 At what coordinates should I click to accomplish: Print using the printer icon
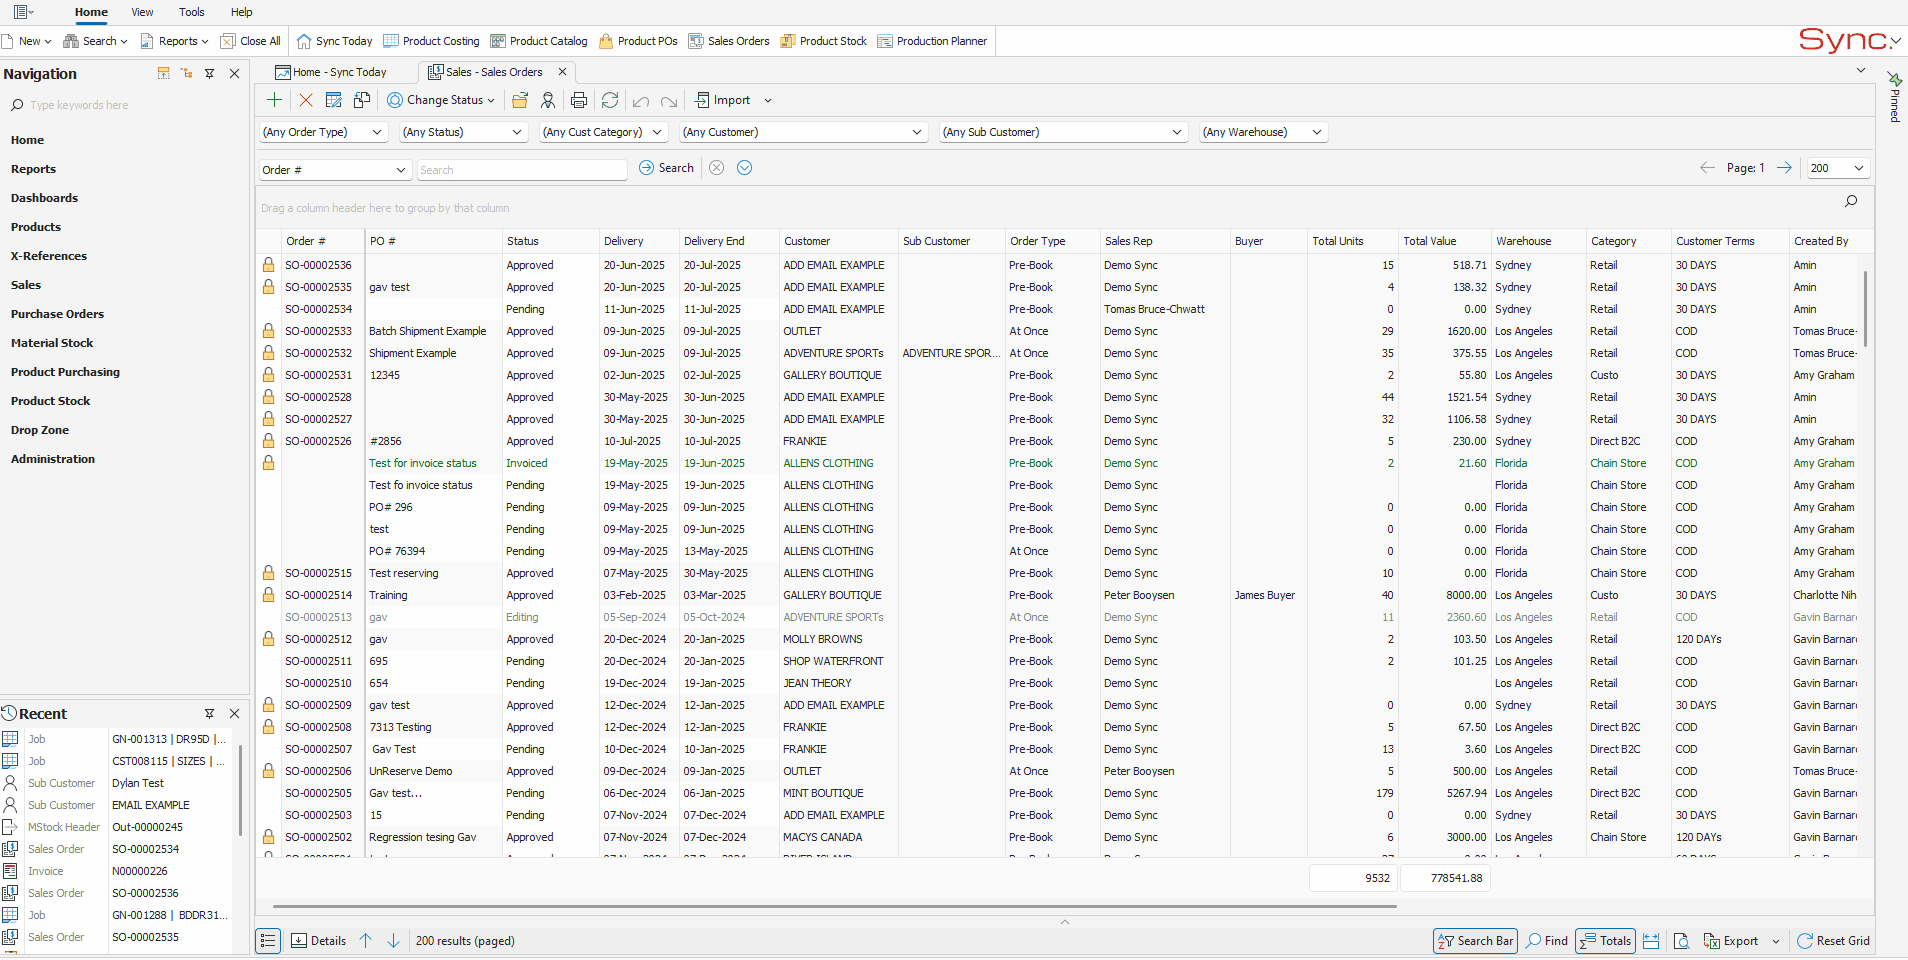[x=579, y=100]
